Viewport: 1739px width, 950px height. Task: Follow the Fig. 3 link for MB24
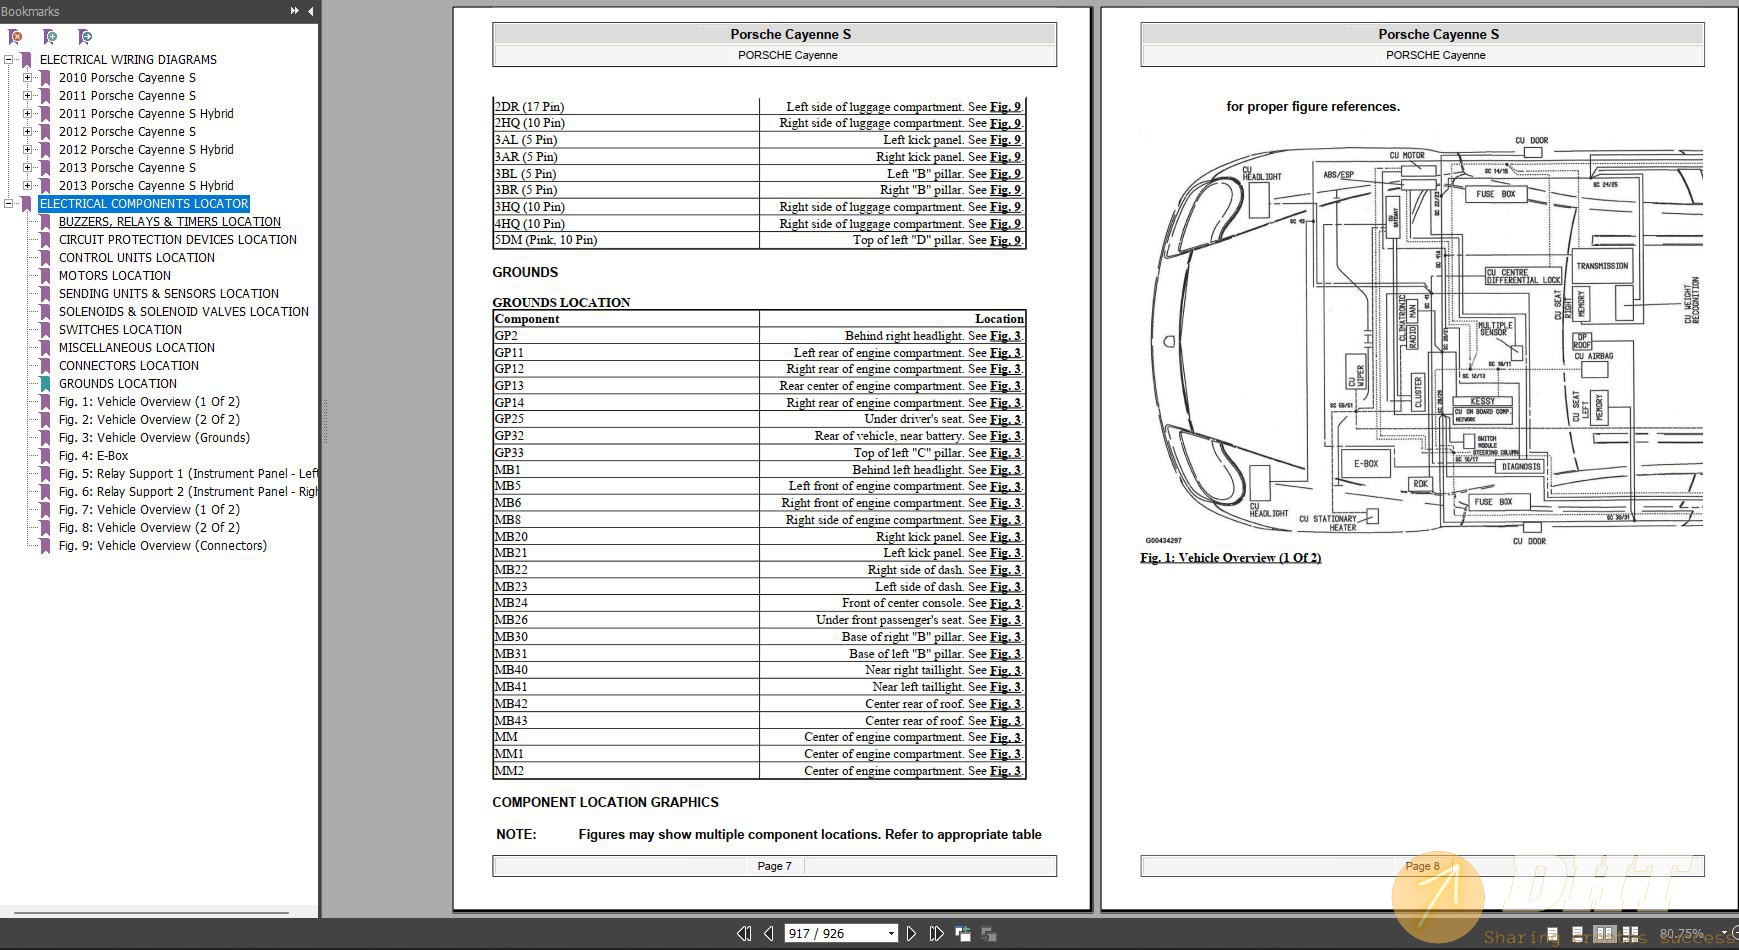(1005, 603)
